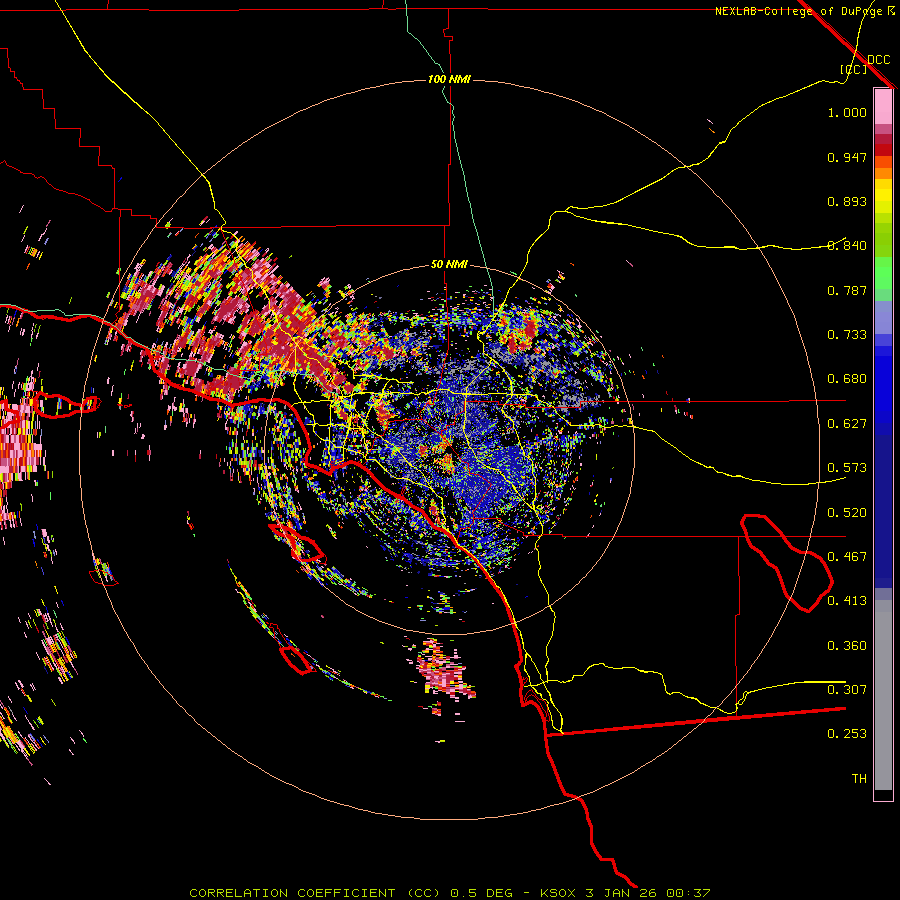This screenshot has height=900, width=900.
Task: Select the 0.413 scale value
Action: click(847, 601)
